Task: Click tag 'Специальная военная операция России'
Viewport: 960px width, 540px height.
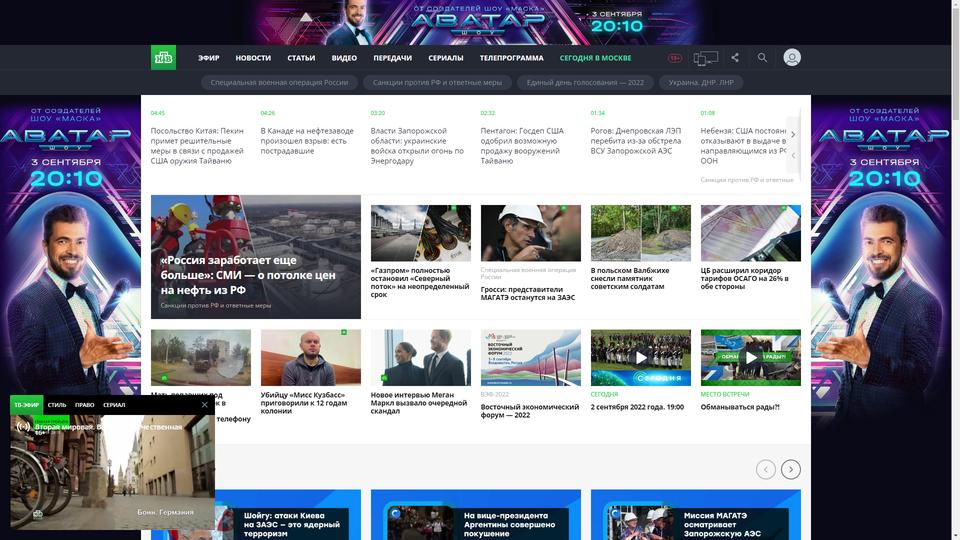Action: click(x=279, y=83)
